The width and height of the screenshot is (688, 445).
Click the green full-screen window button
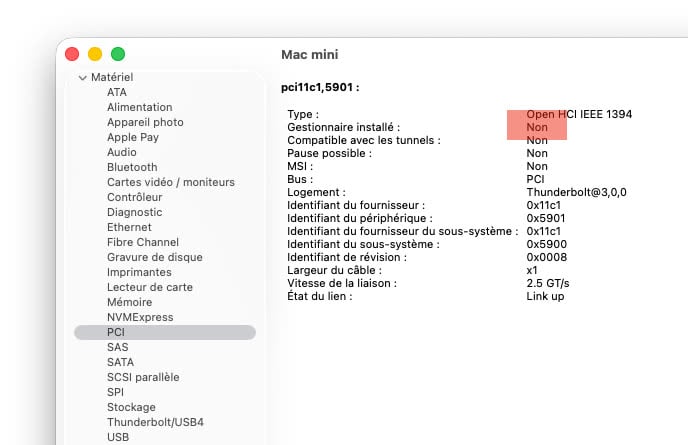pyautogui.click(x=118, y=54)
